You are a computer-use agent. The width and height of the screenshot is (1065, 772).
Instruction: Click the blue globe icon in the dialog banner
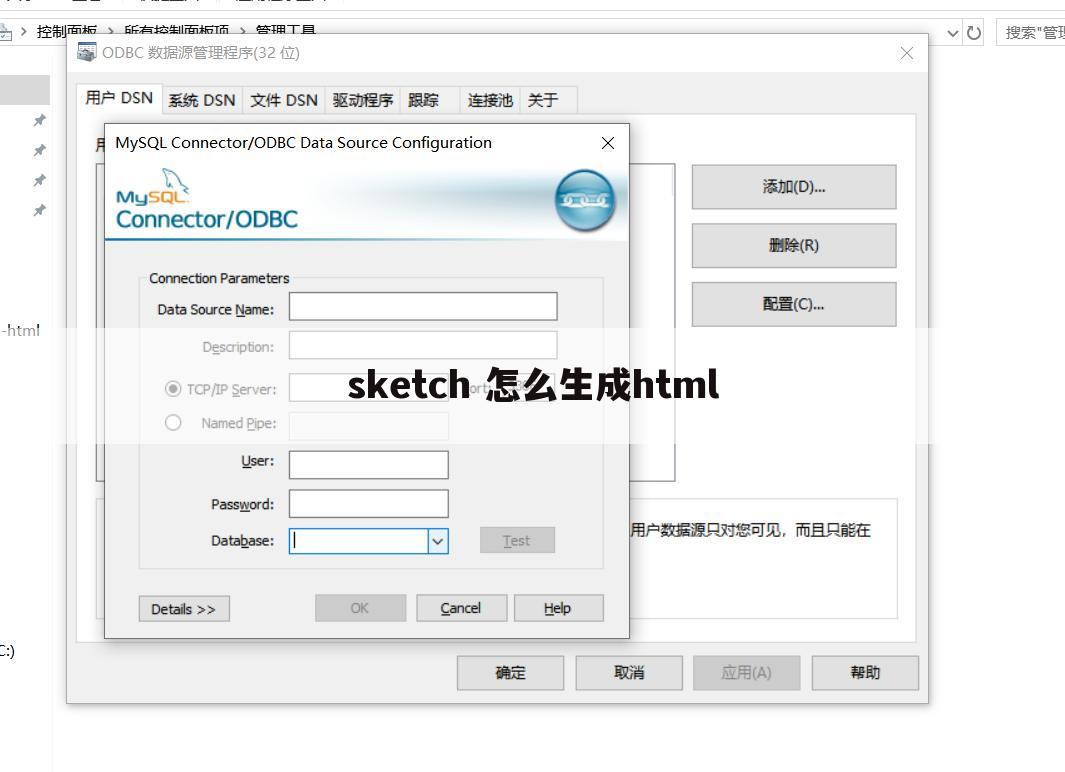point(585,200)
